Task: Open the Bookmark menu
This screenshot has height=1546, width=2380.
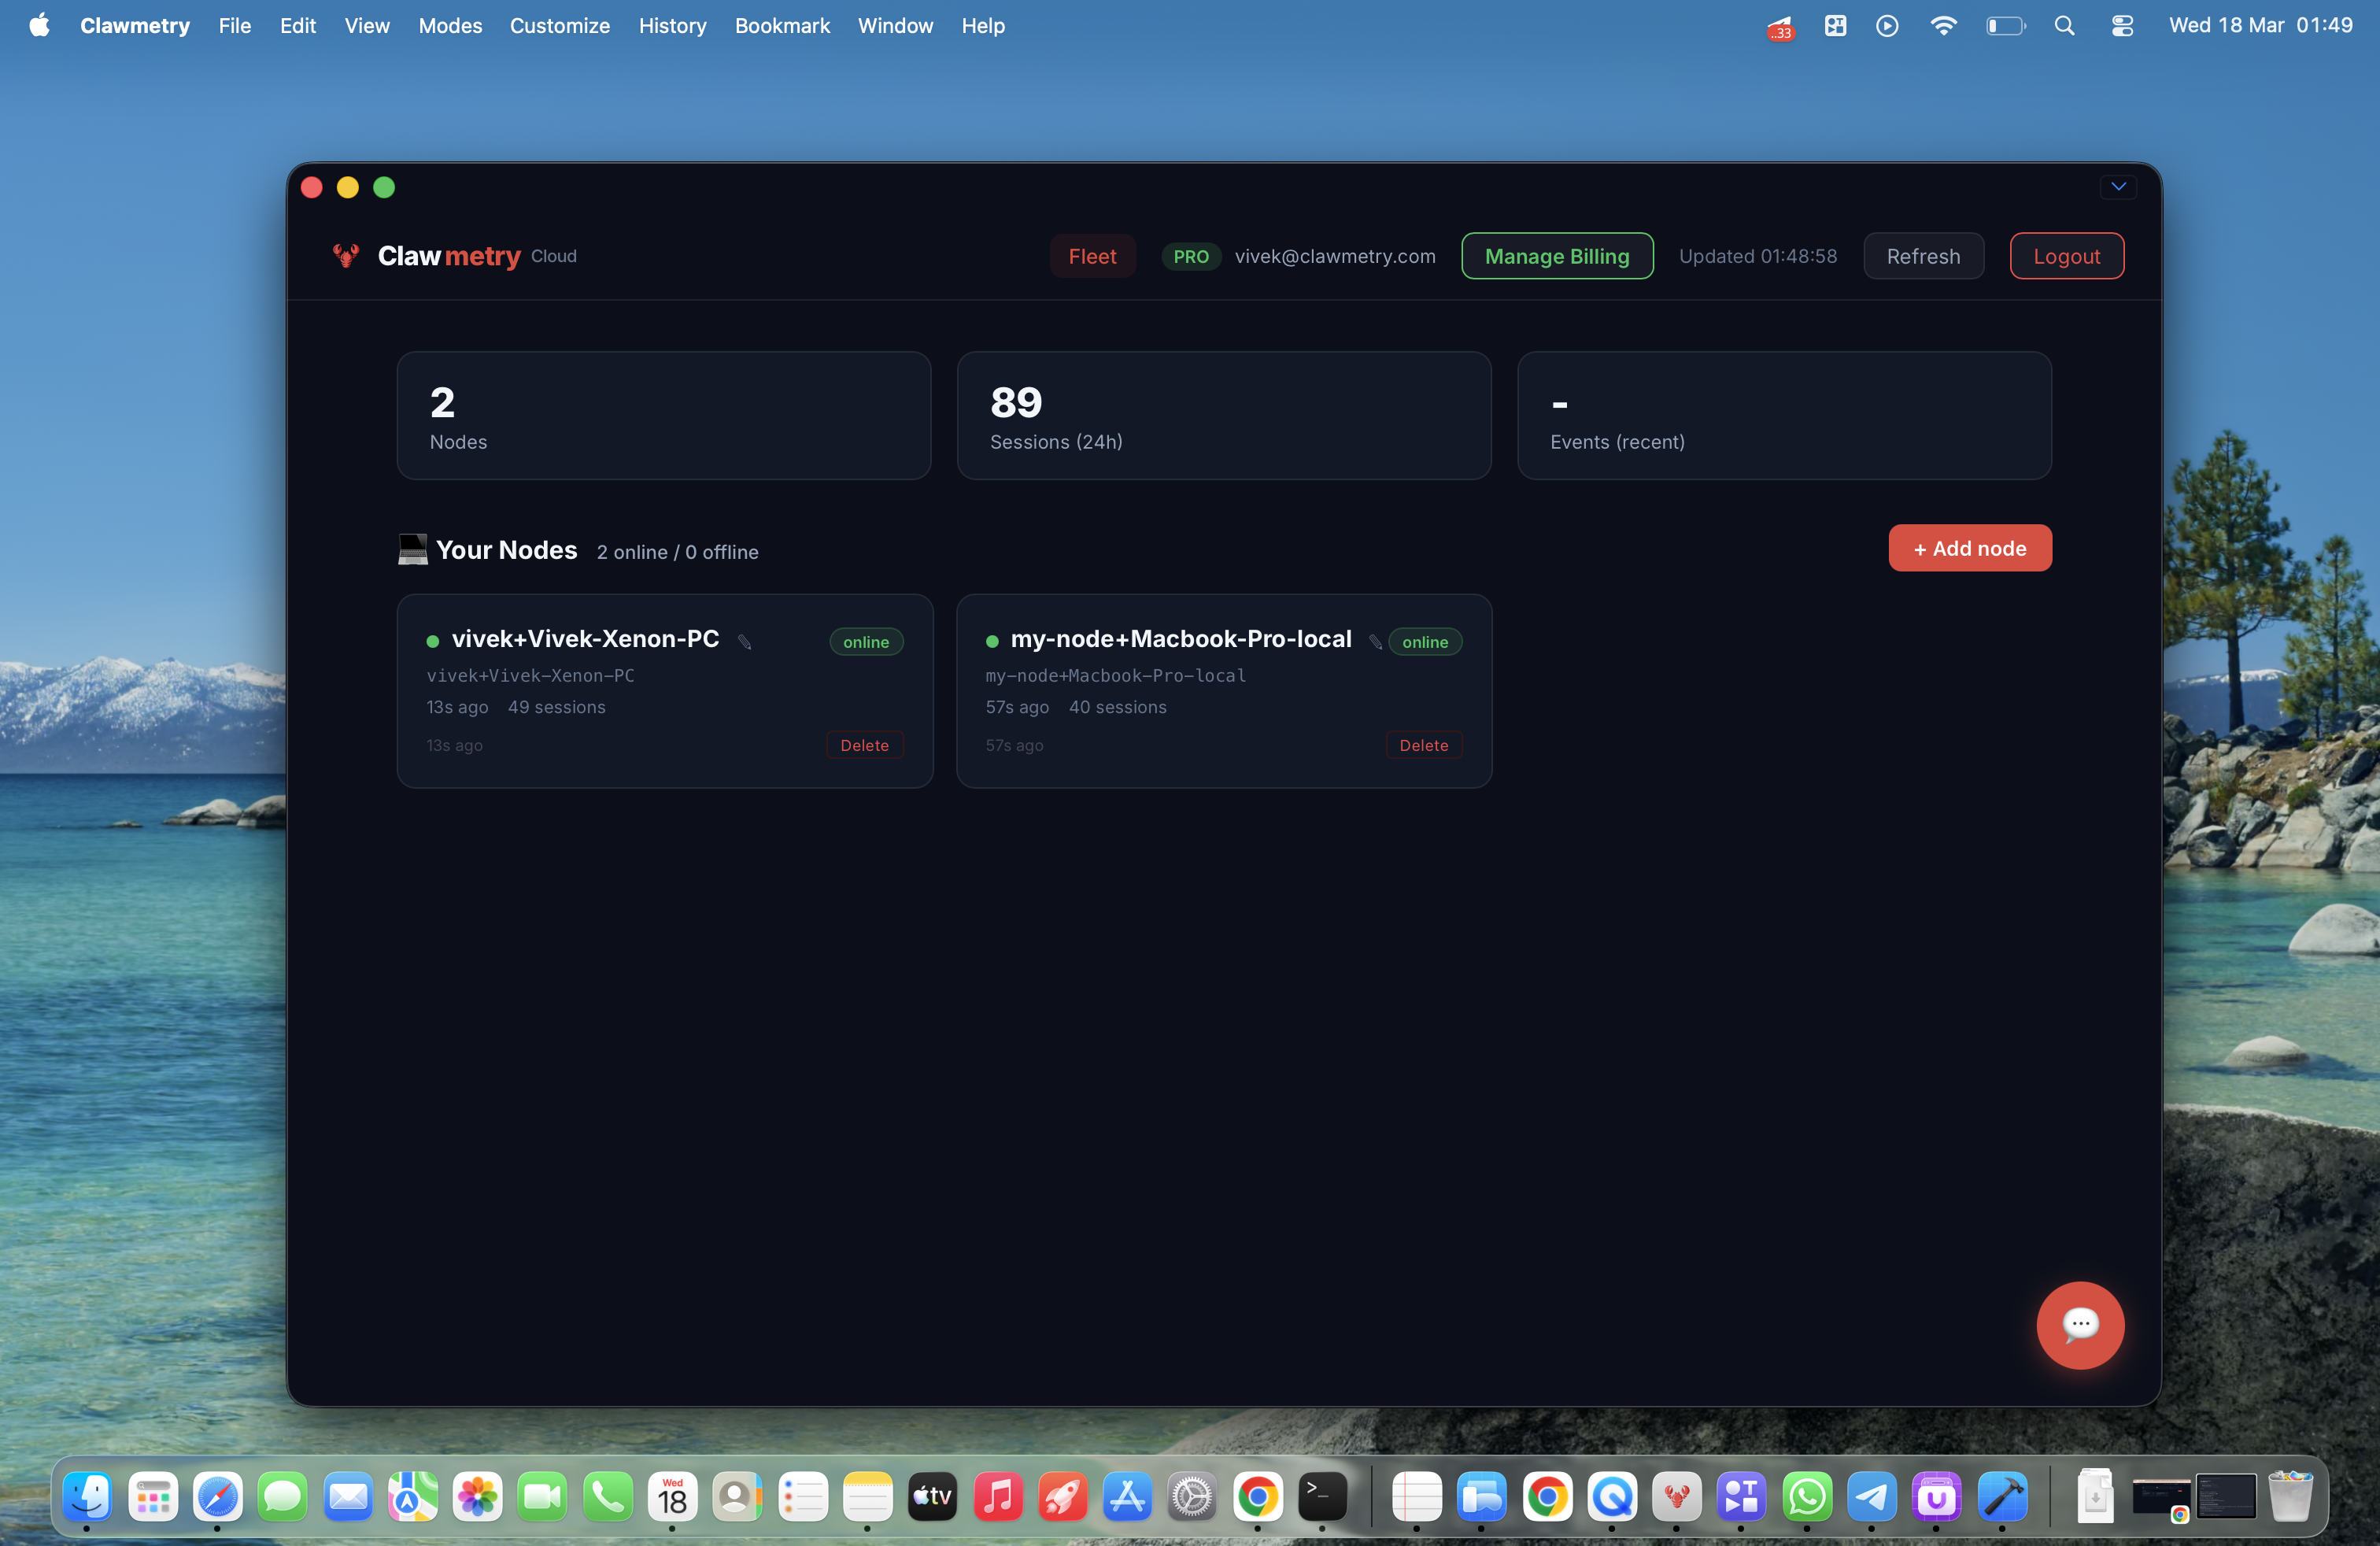Action: [x=782, y=26]
